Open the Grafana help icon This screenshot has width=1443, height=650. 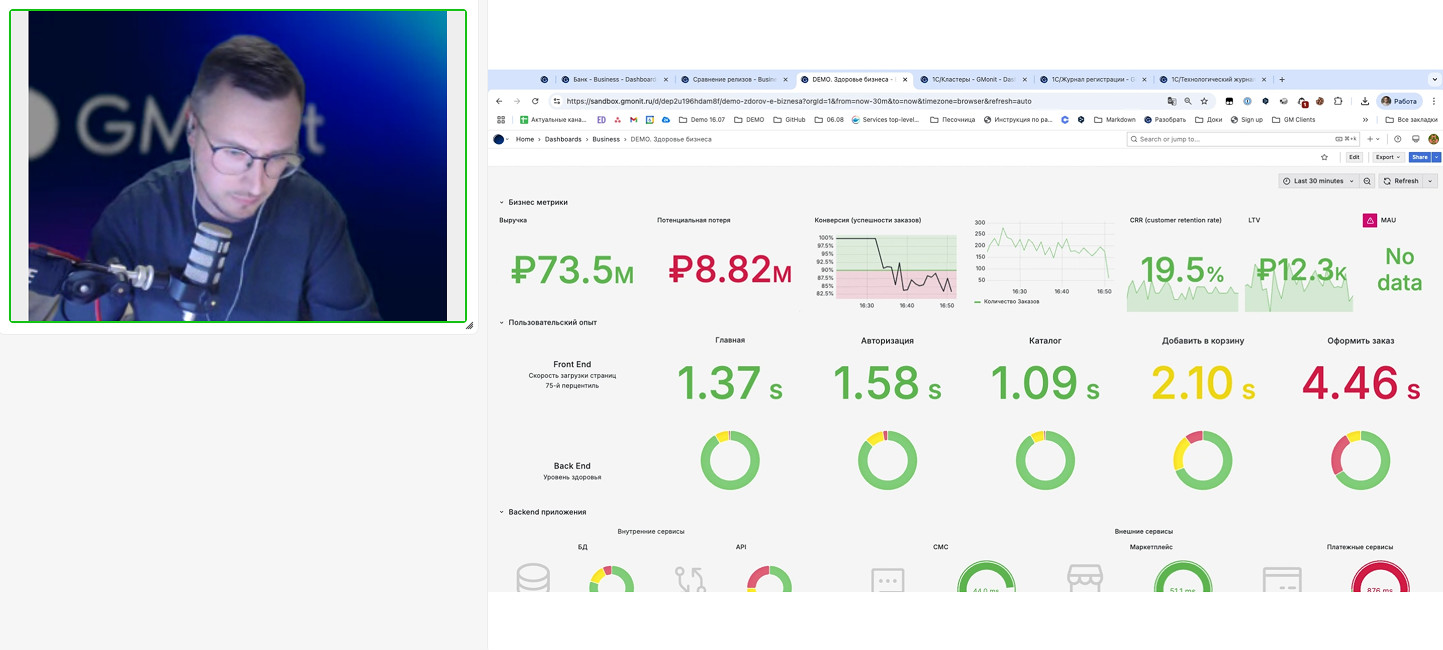pyautogui.click(x=1398, y=139)
